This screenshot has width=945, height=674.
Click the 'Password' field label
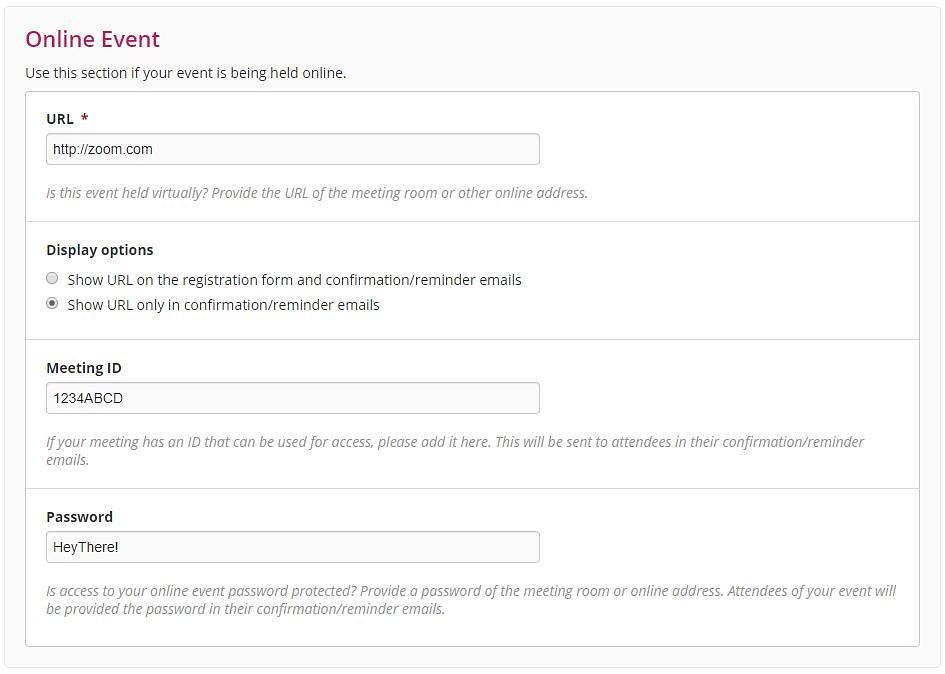(x=80, y=517)
